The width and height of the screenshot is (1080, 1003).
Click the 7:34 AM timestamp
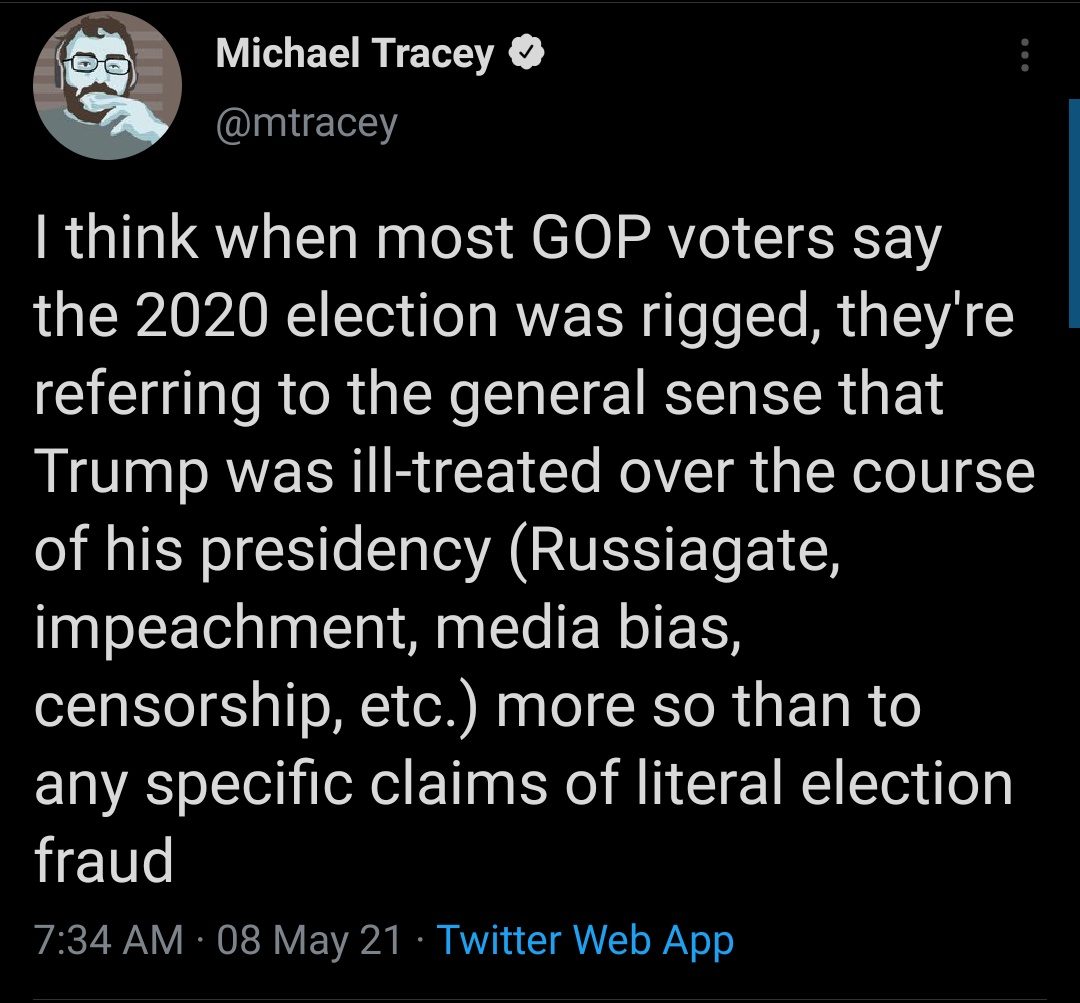point(108,940)
